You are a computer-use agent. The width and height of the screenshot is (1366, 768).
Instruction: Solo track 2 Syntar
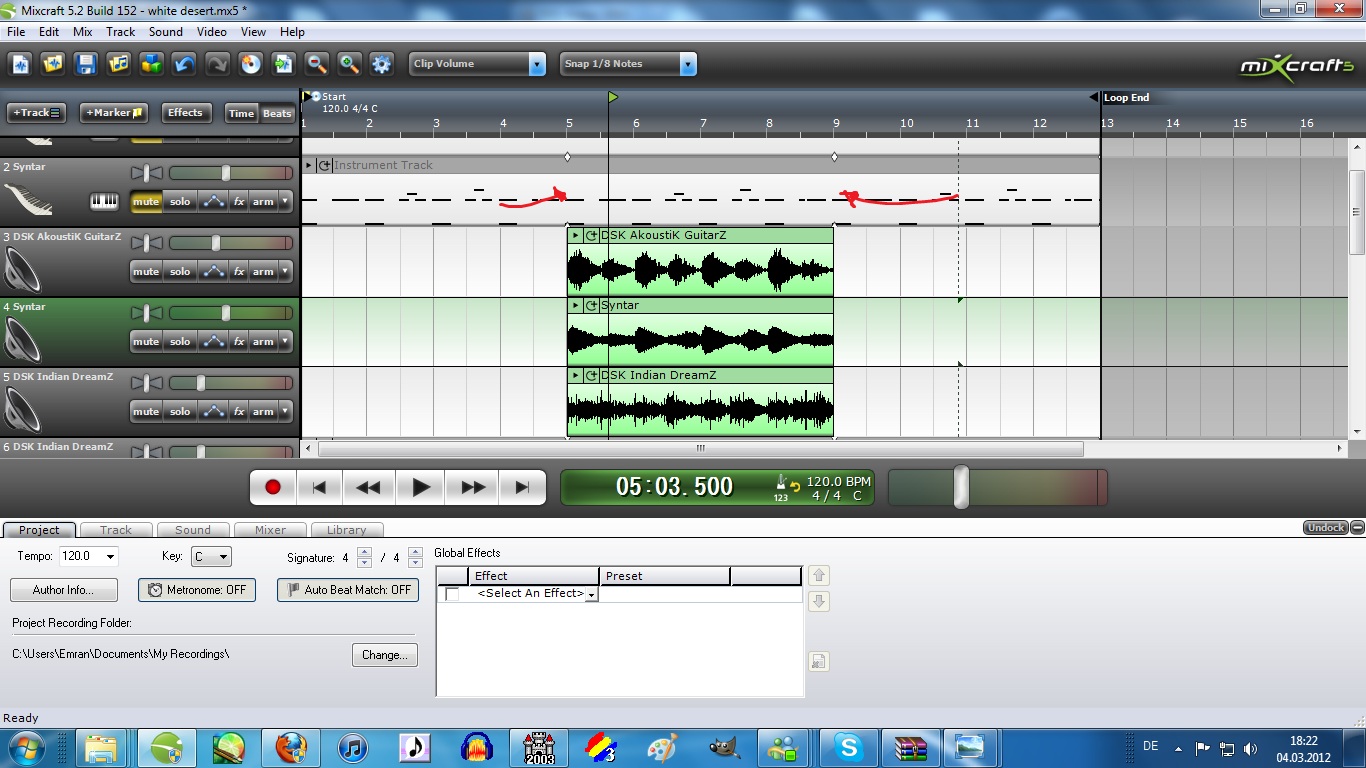click(x=180, y=202)
